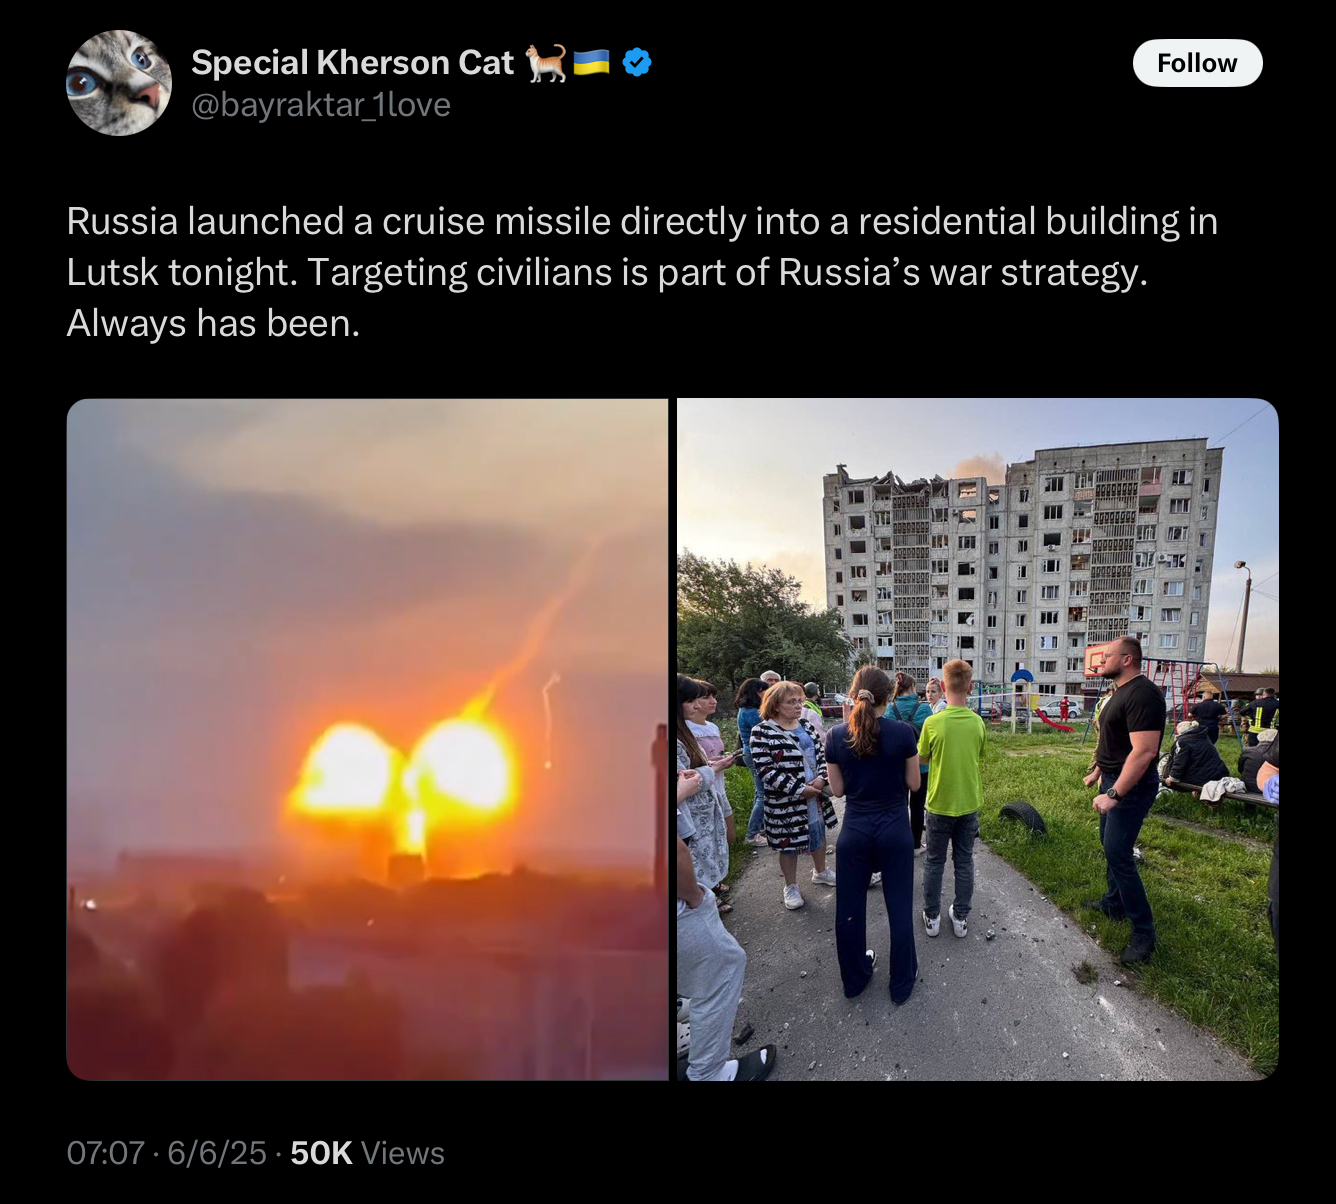Follow the Special Kherson Cat account
1336x1204 pixels.
[x=1197, y=63]
